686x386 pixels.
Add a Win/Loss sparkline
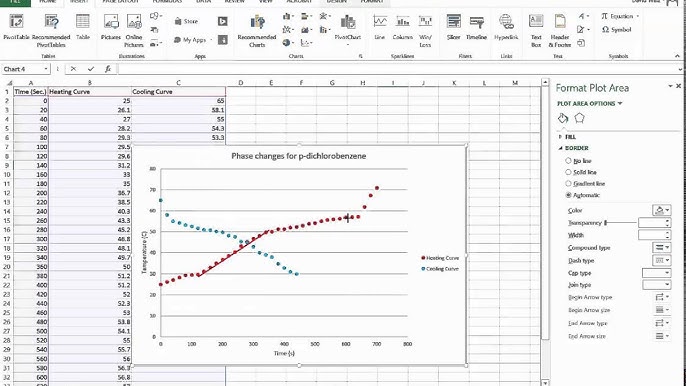(425, 30)
